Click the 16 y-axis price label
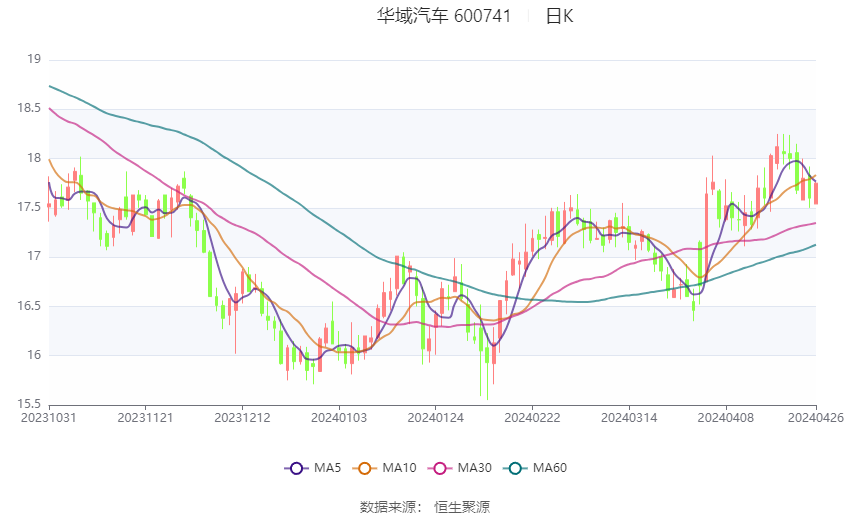 (x=34, y=355)
